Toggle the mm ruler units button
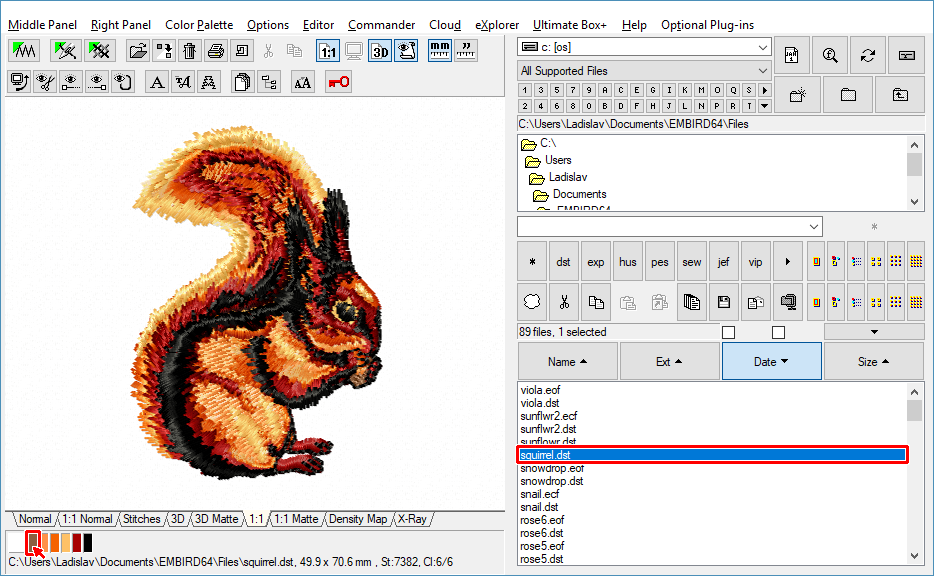 point(439,51)
